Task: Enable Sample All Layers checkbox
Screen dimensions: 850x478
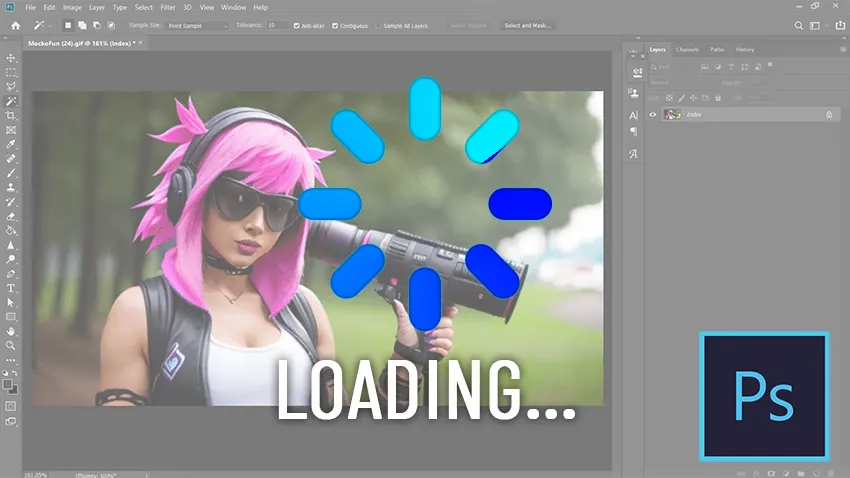Action: click(378, 25)
